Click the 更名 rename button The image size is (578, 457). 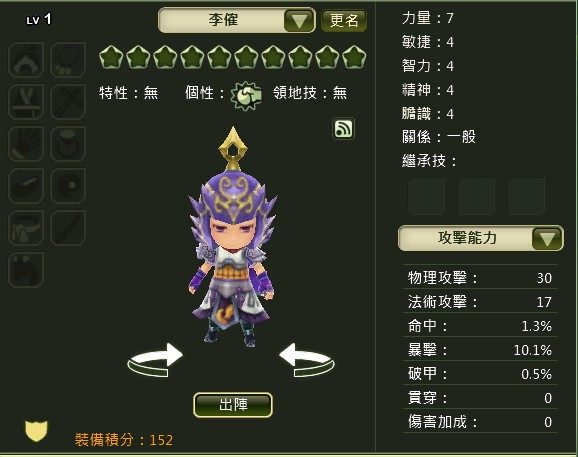(344, 20)
